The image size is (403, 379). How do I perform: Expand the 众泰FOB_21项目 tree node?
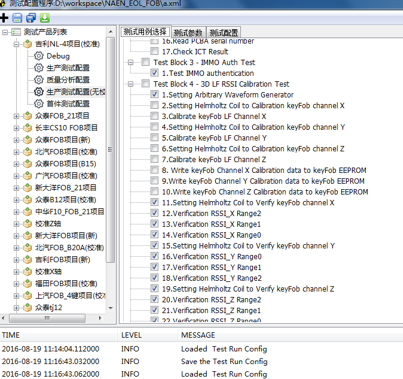point(16,116)
